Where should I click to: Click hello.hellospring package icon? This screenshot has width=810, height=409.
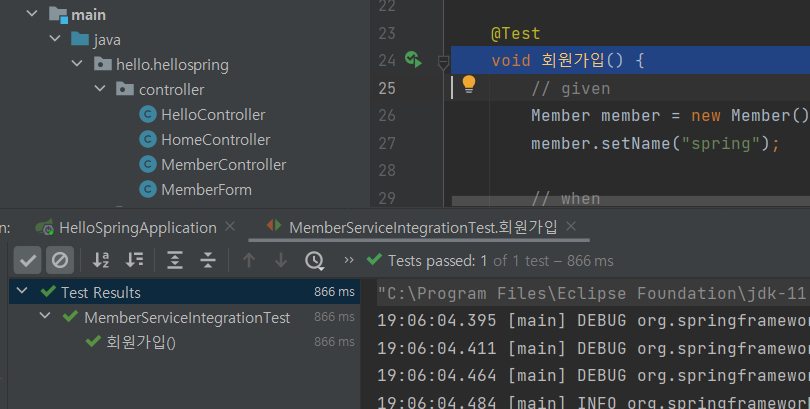pyautogui.click(x=102, y=64)
